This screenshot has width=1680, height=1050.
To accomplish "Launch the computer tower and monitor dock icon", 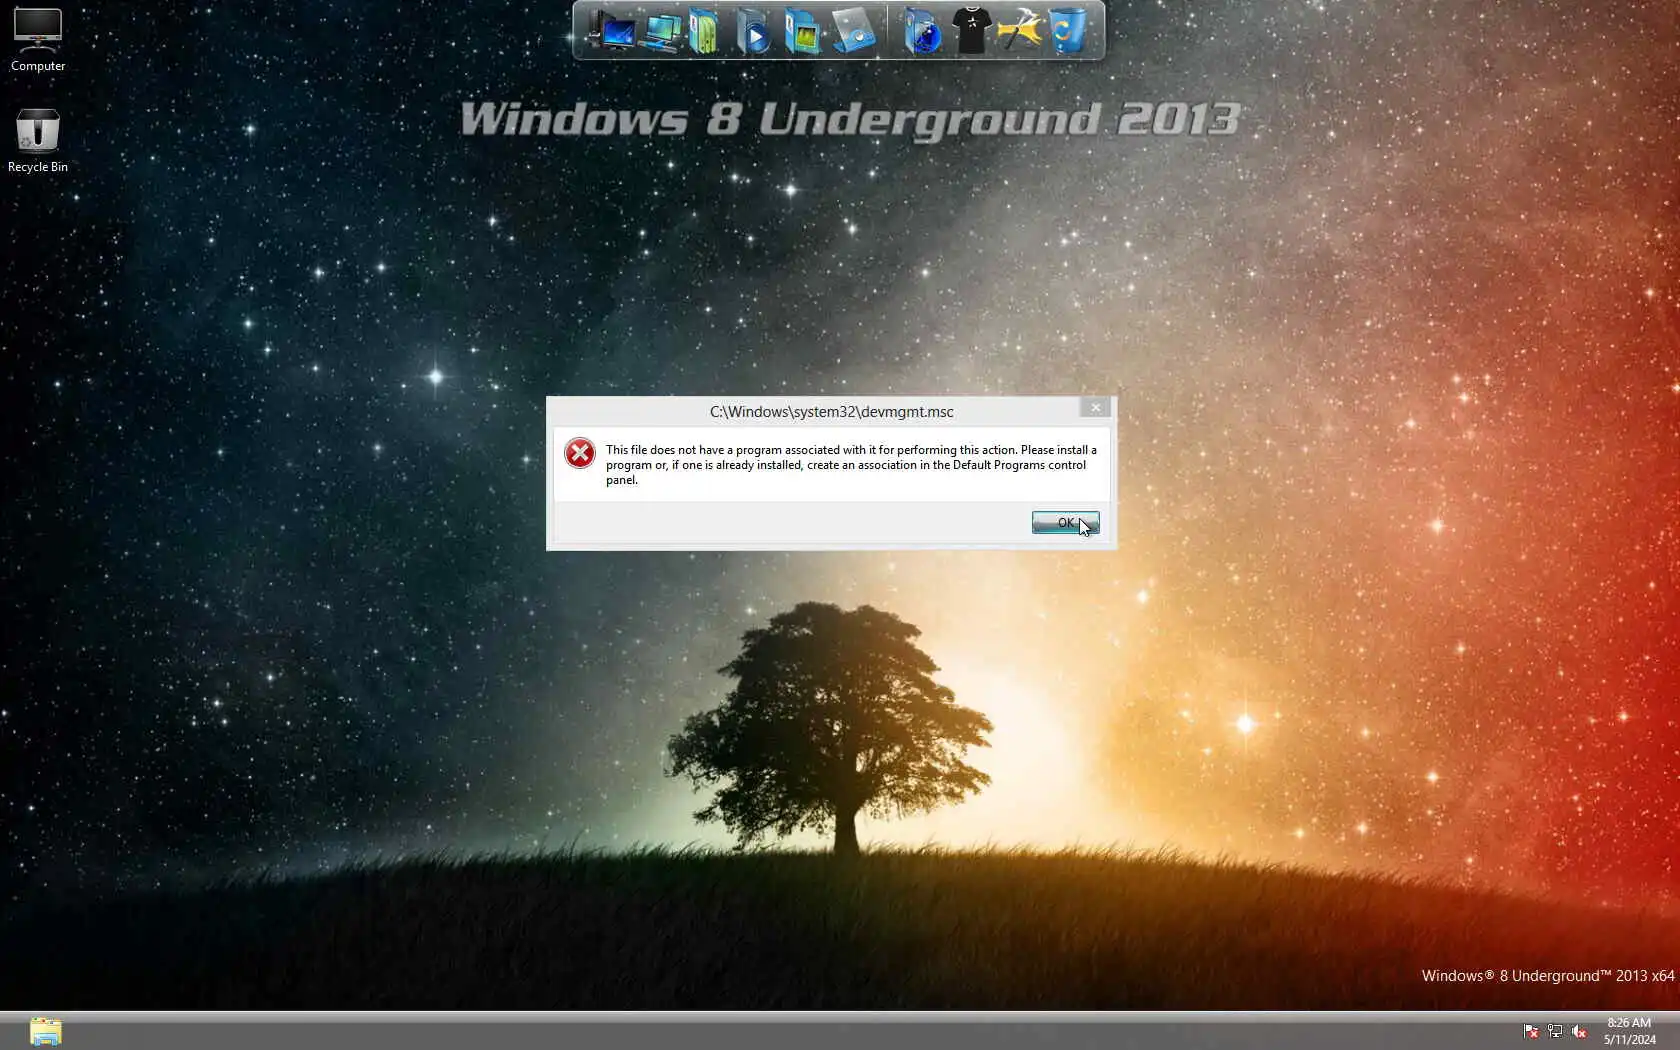I will pos(612,30).
